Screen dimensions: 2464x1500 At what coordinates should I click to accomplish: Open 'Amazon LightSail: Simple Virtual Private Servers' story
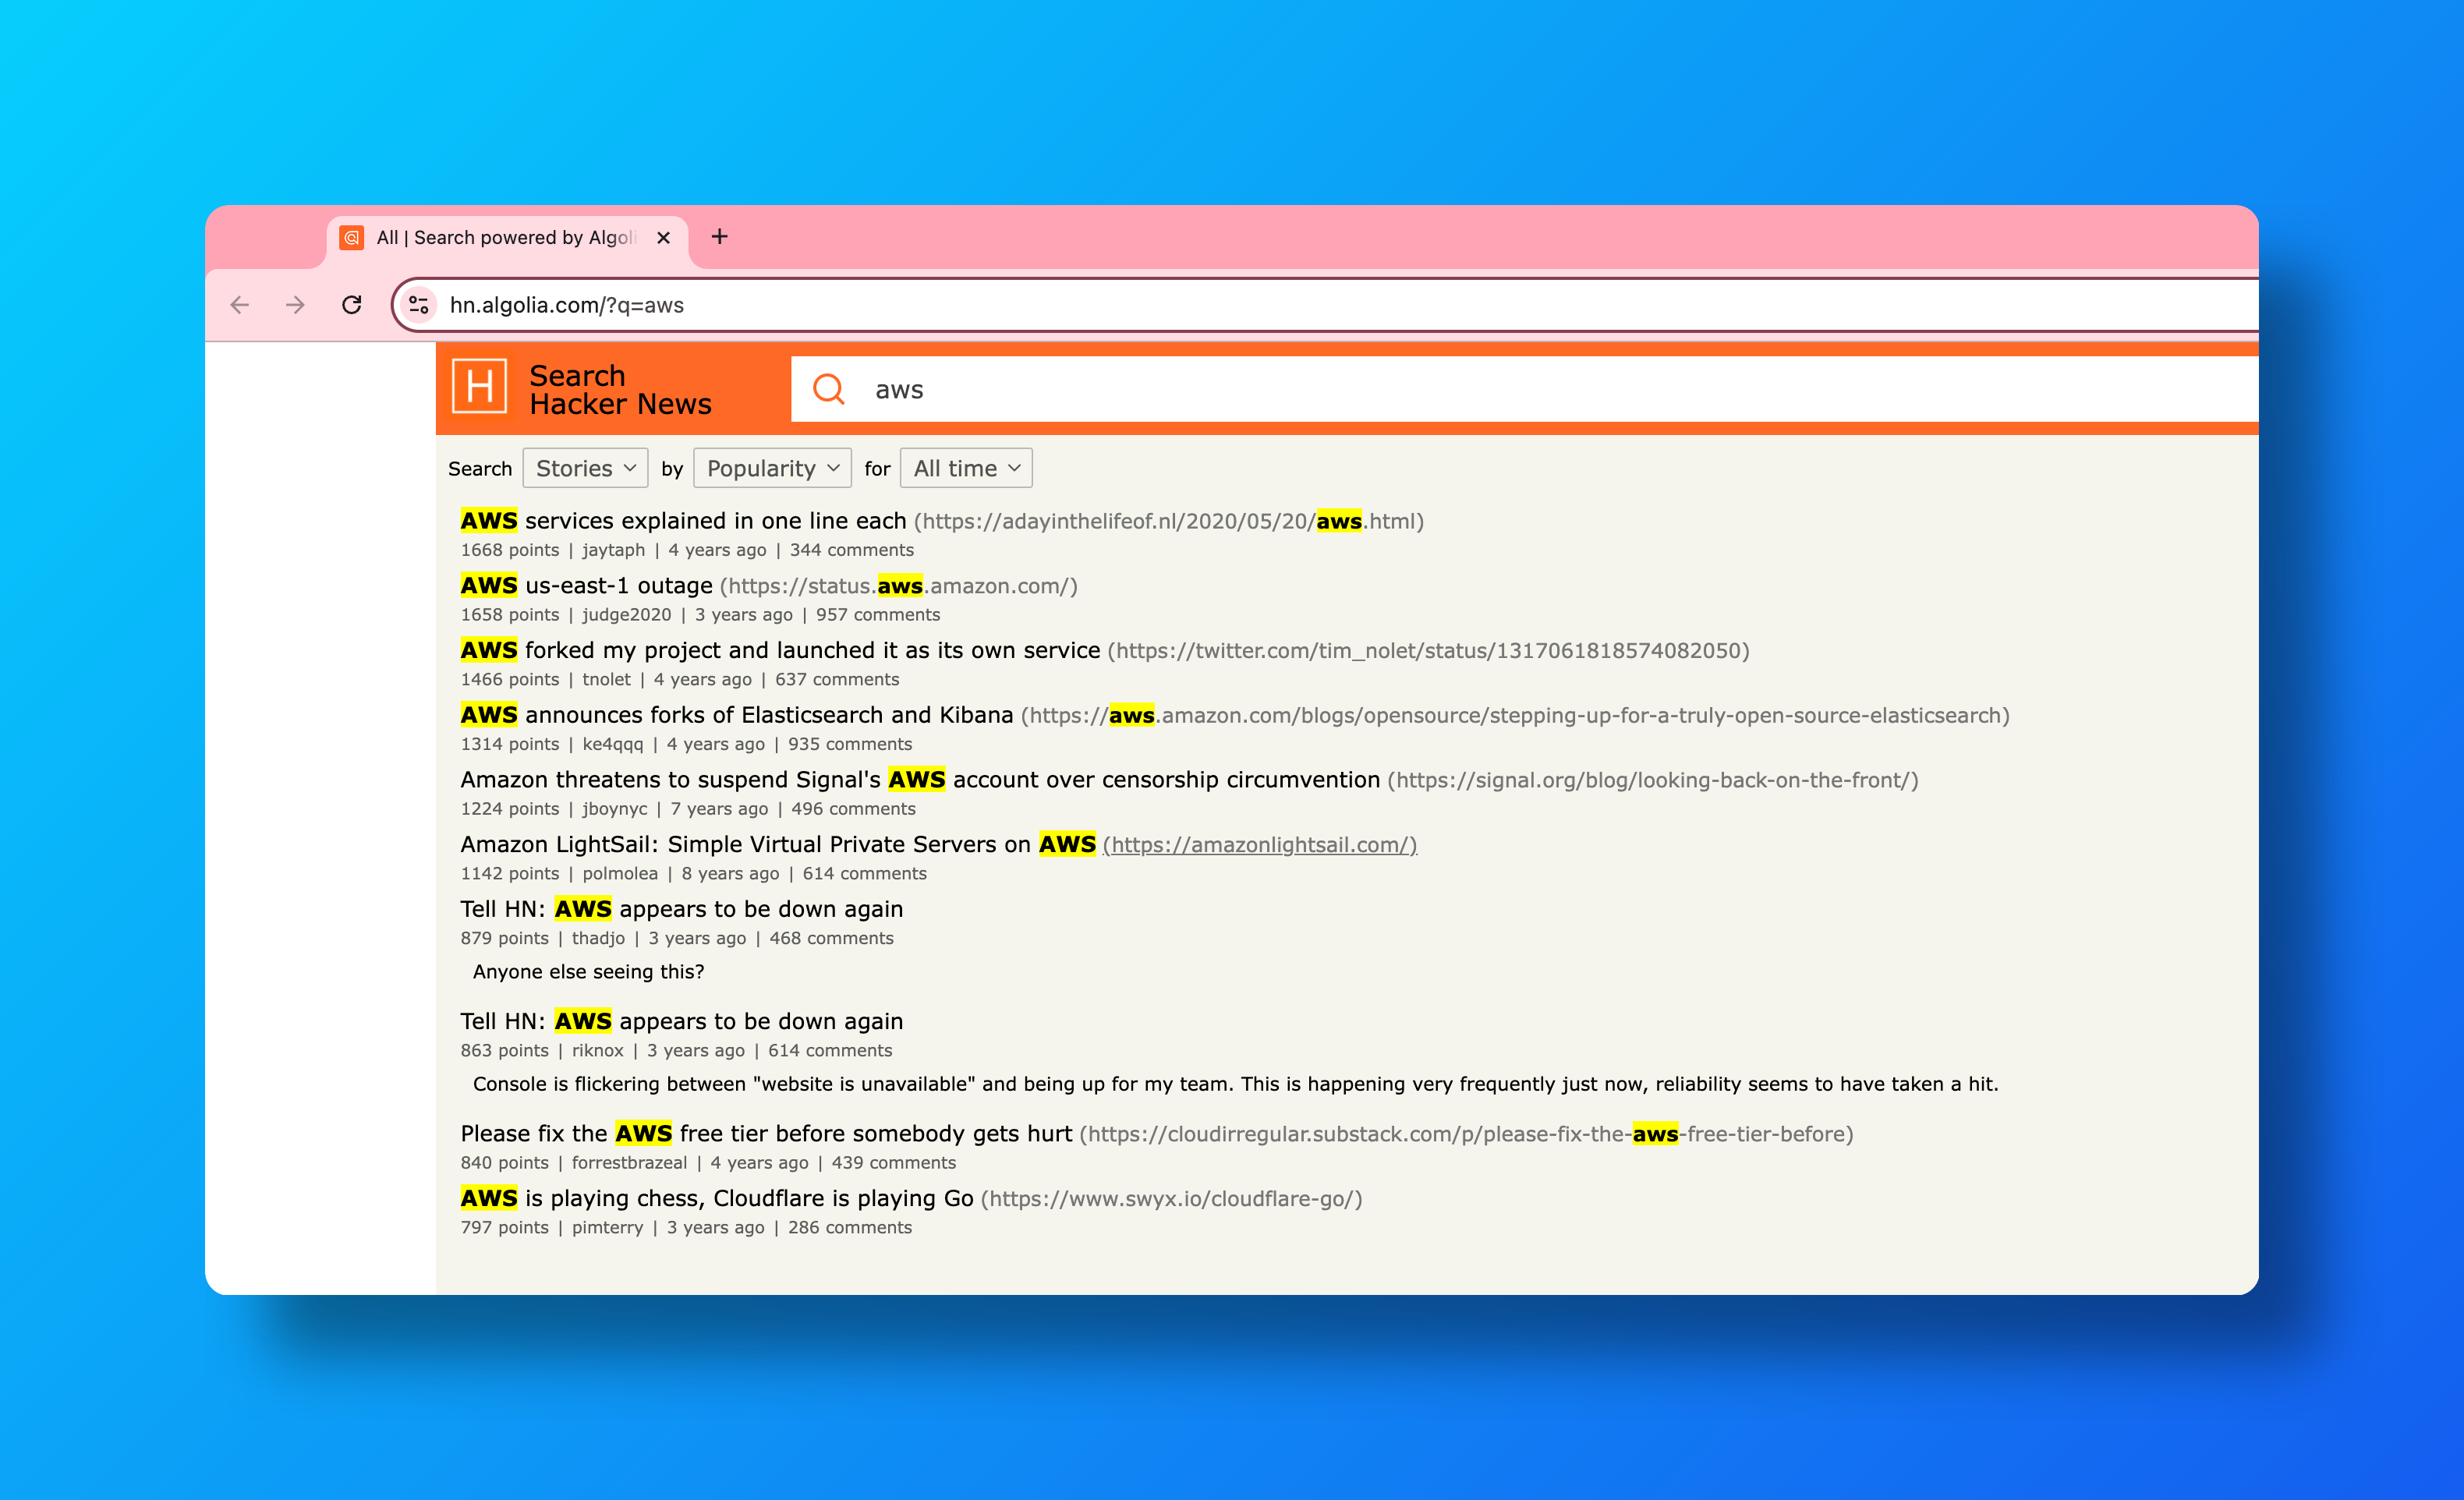coord(778,845)
